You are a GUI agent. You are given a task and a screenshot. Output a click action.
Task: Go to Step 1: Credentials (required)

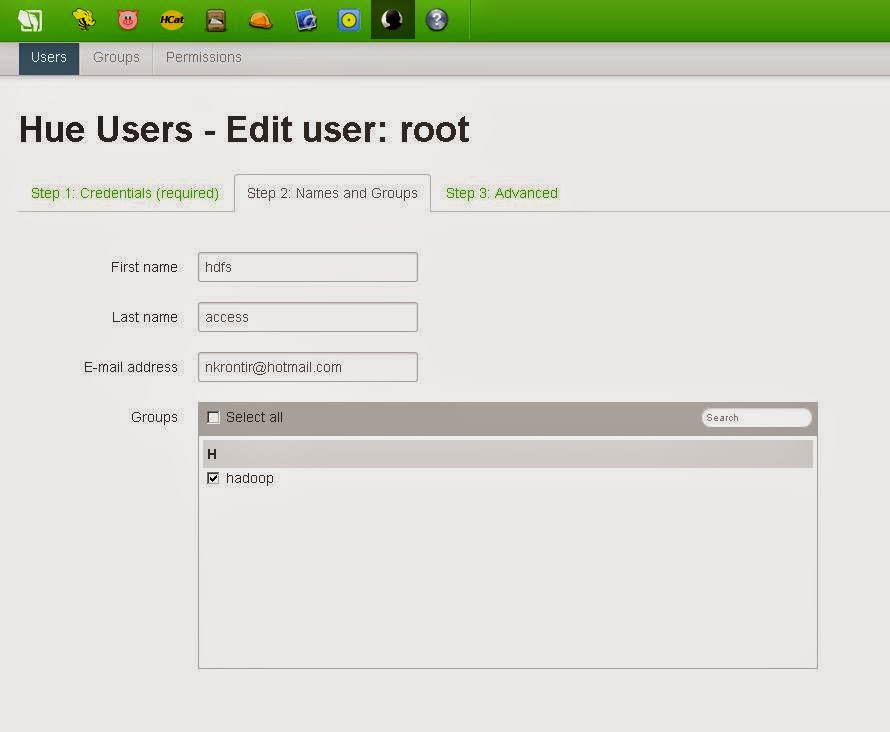click(125, 193)
